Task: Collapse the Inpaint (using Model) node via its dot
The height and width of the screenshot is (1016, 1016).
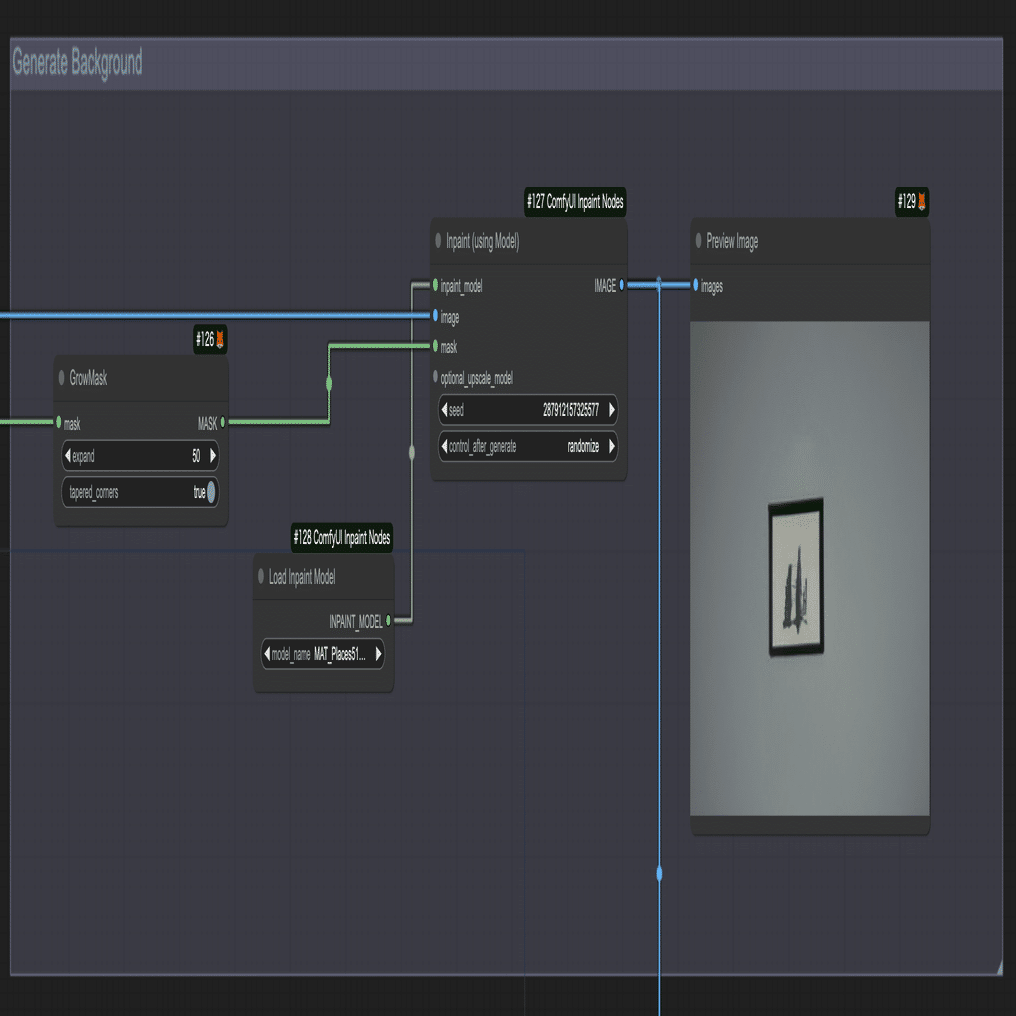Action: (438, 241)
